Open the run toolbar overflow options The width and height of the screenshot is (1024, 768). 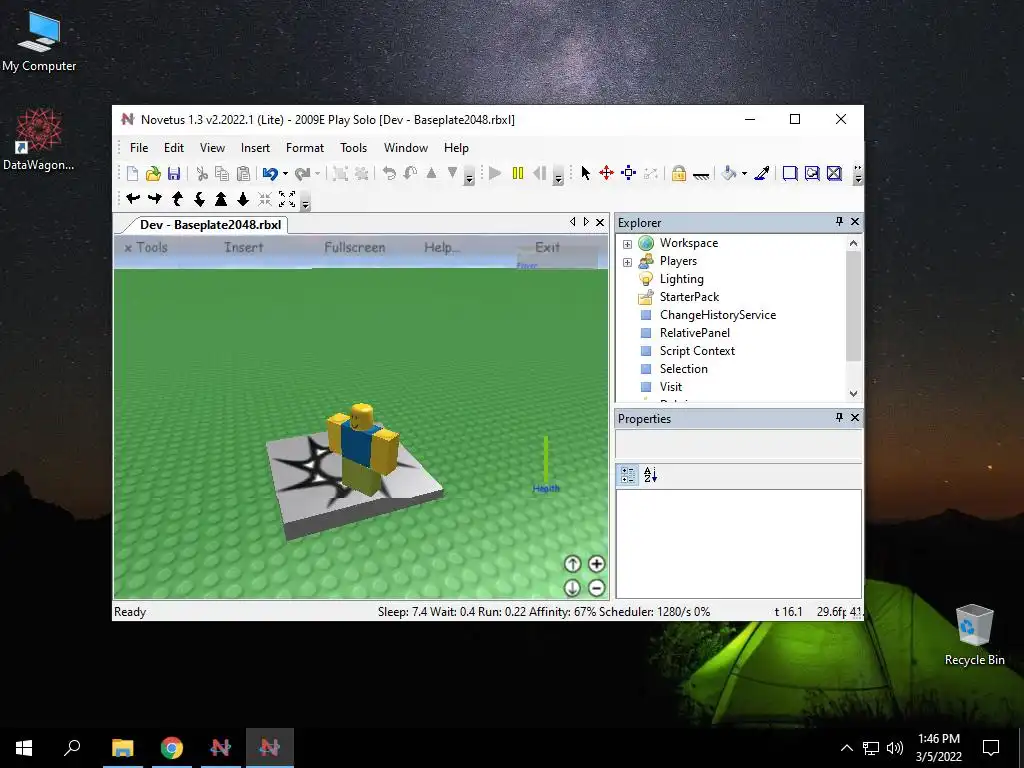558,177
